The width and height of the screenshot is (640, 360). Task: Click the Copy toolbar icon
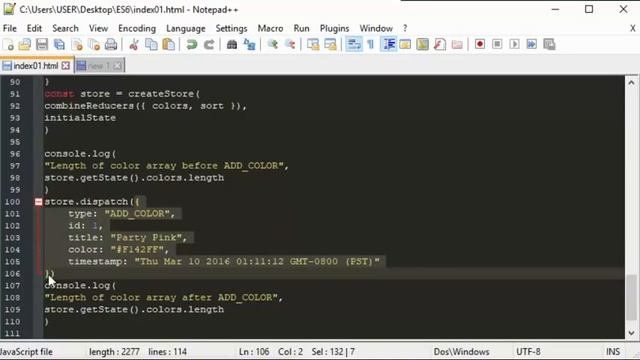(151, 44)
